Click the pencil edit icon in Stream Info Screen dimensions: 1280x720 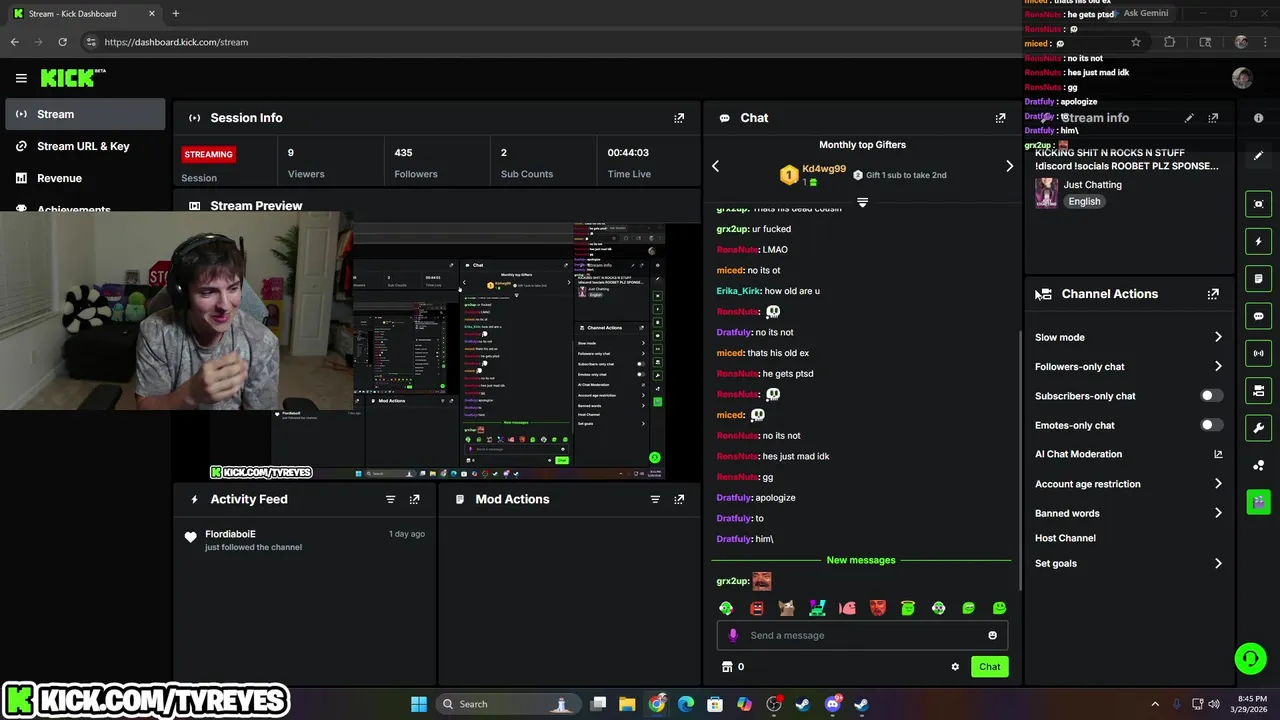[x=1189, y=118]
